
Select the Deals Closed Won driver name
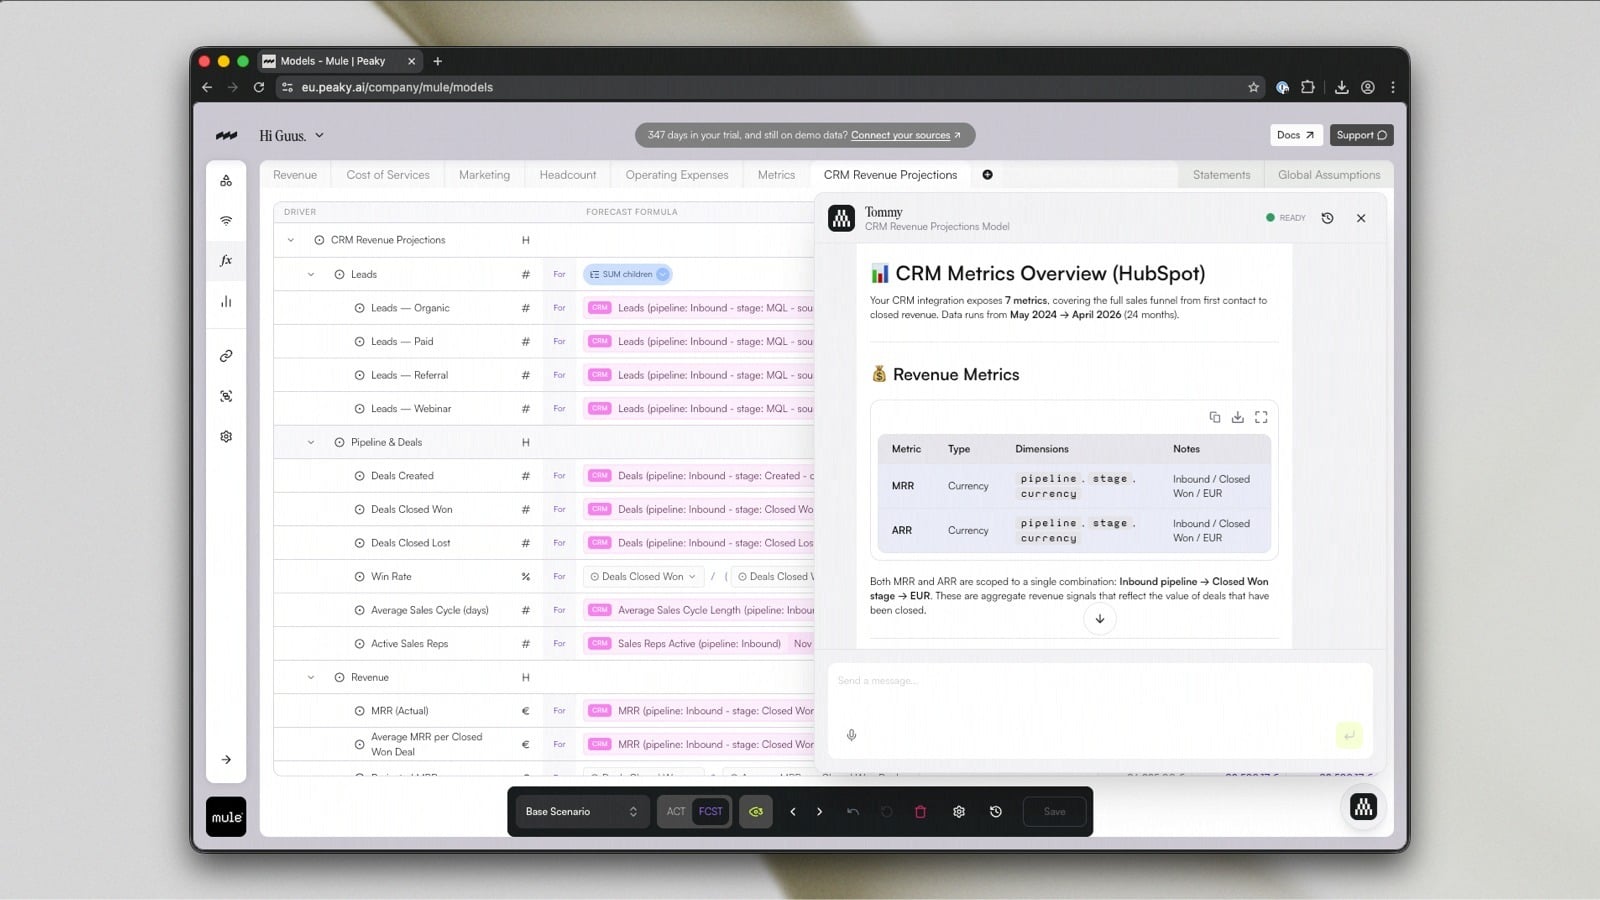tap(411, 510)
